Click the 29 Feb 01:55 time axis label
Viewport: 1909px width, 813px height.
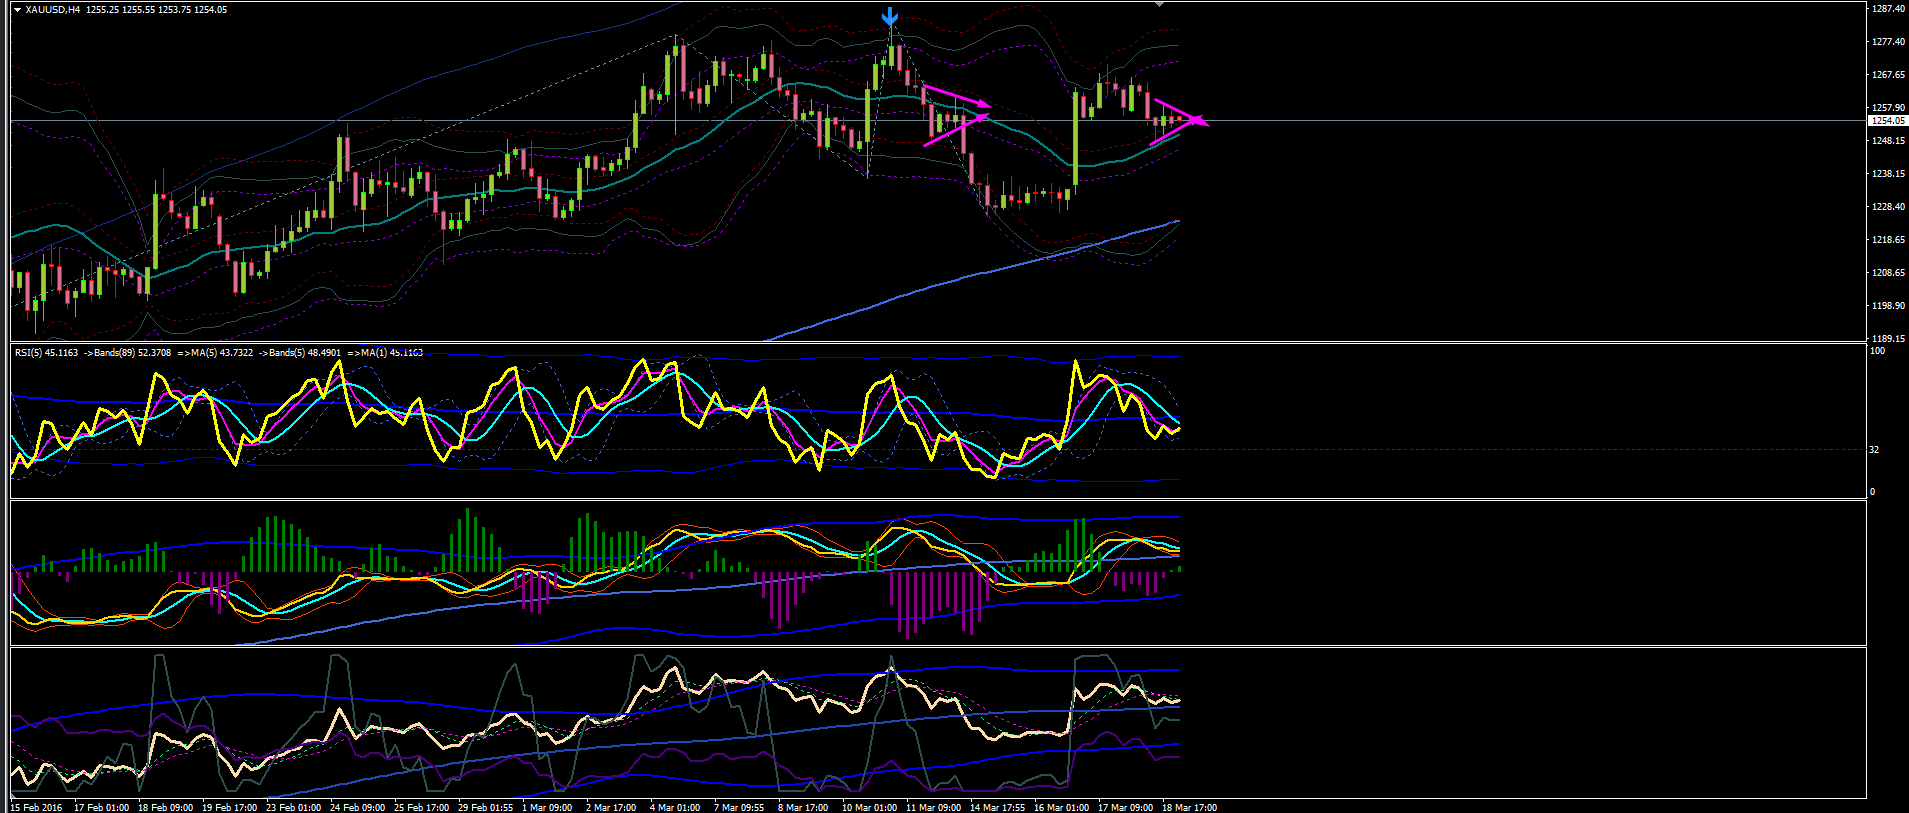click(485, 807)
